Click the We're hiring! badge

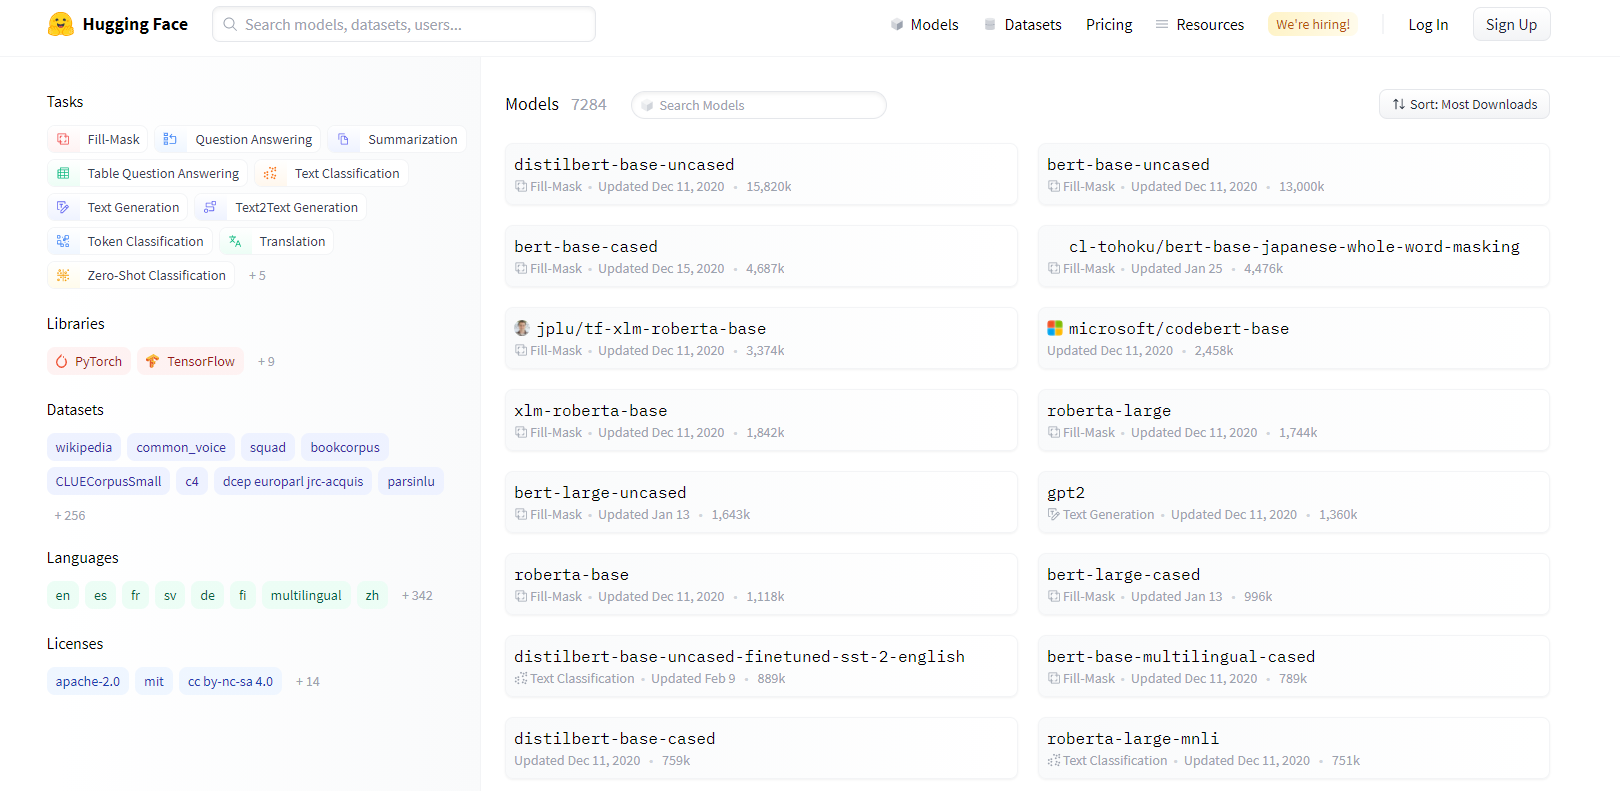point(1313,24)
